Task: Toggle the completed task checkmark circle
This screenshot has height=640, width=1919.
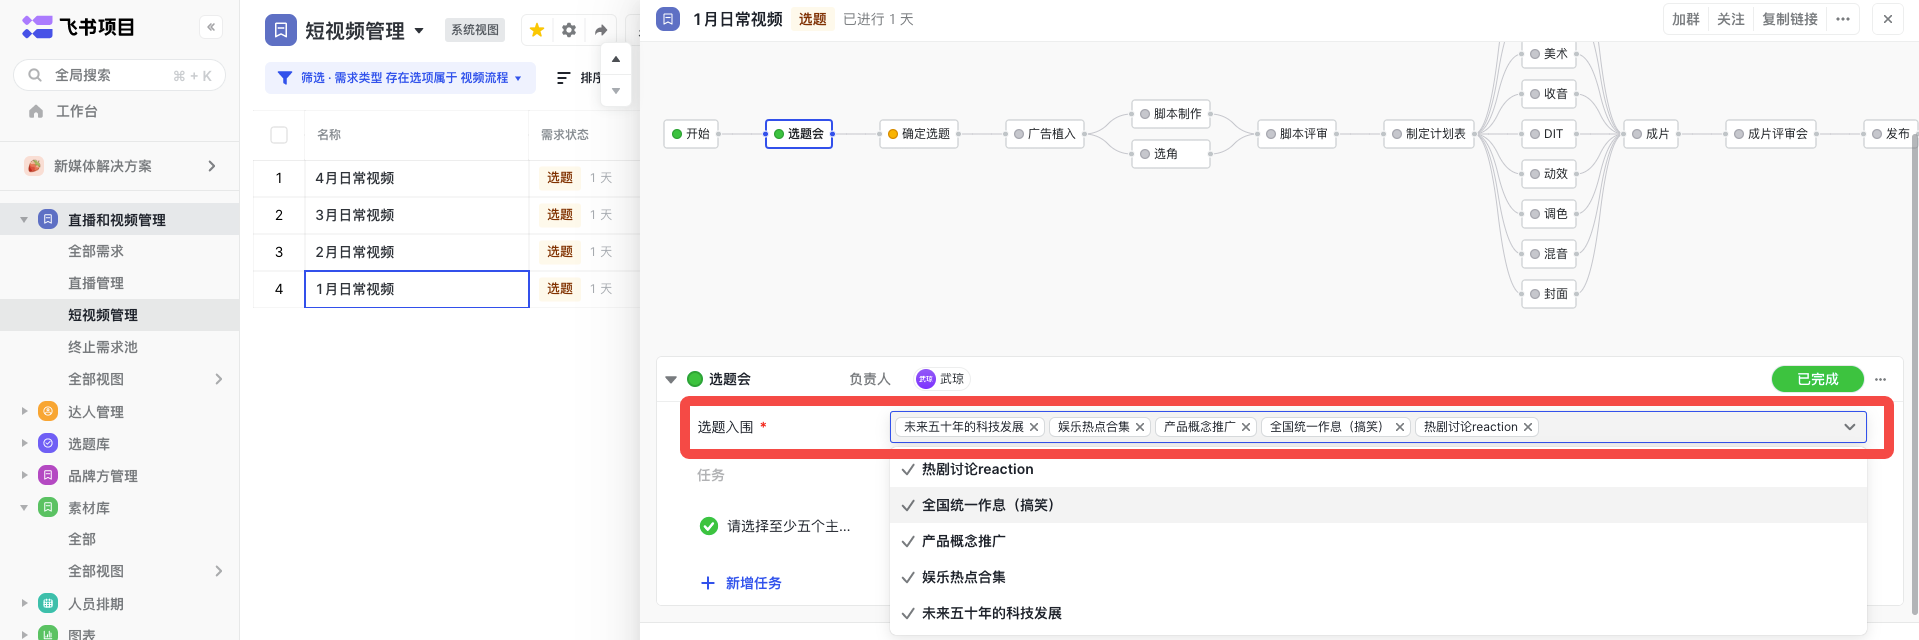Action: point(709,526)
